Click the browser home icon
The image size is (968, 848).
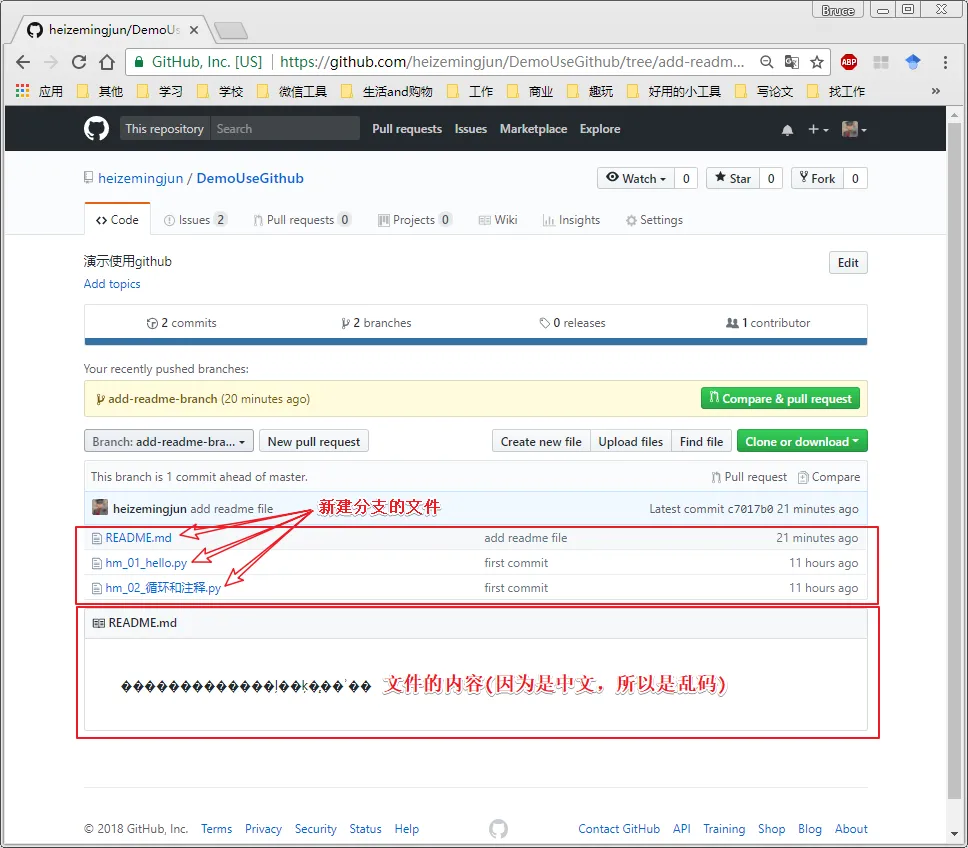107,62
